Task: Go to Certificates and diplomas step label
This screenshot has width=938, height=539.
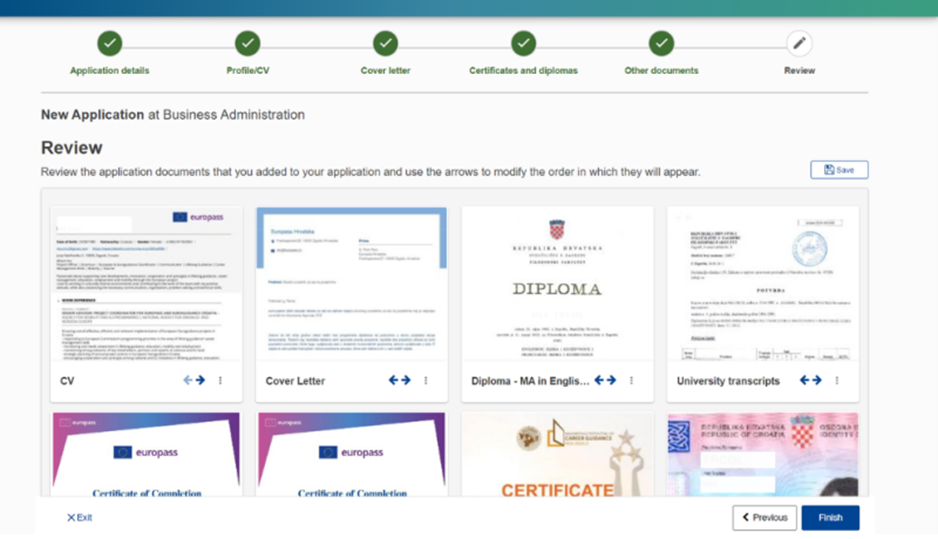Action: (523, 71)
